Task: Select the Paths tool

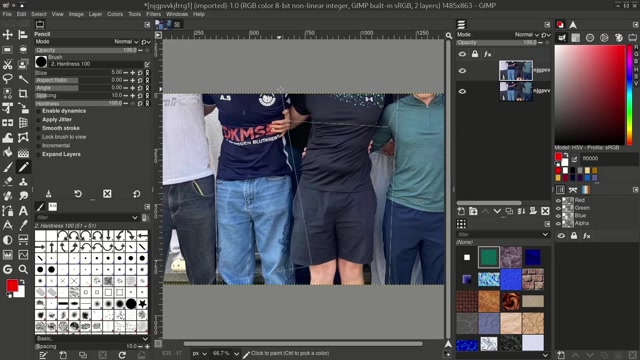Action: click(x=7, y=211)
